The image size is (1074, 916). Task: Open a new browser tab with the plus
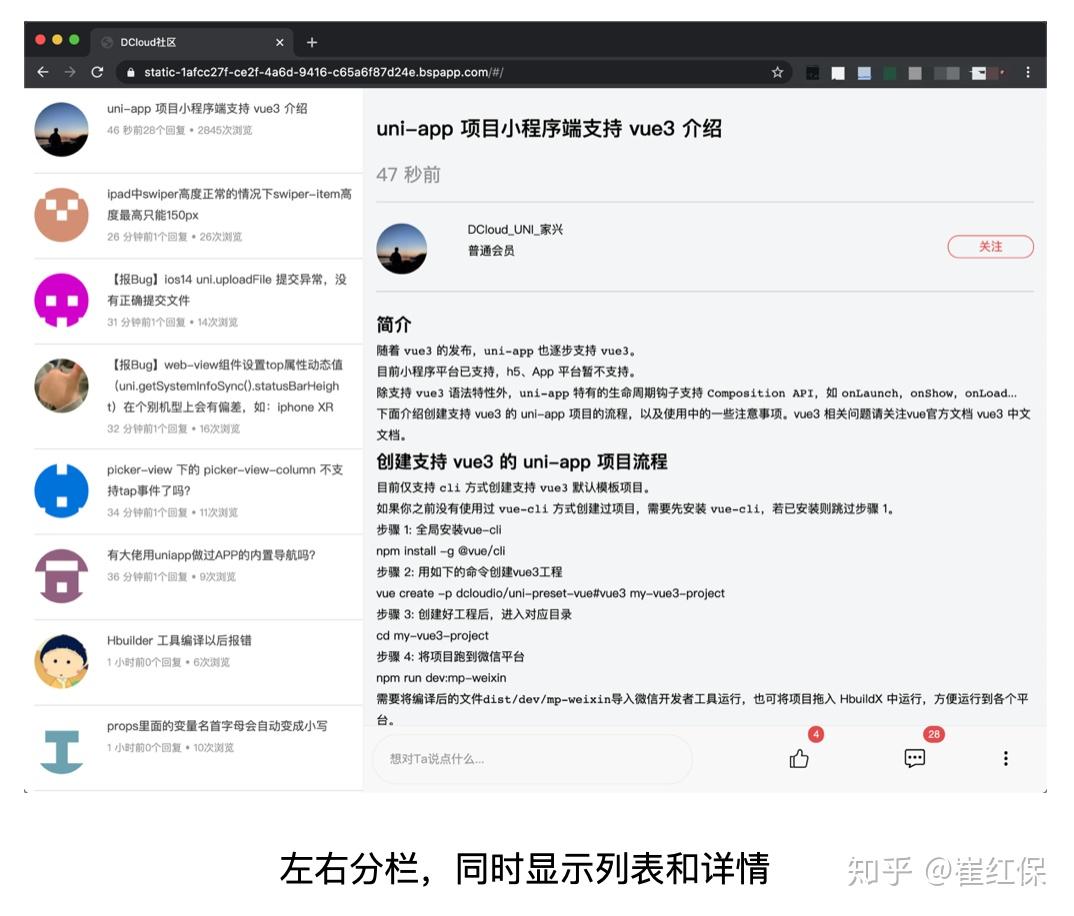click(x=311, y=41)
